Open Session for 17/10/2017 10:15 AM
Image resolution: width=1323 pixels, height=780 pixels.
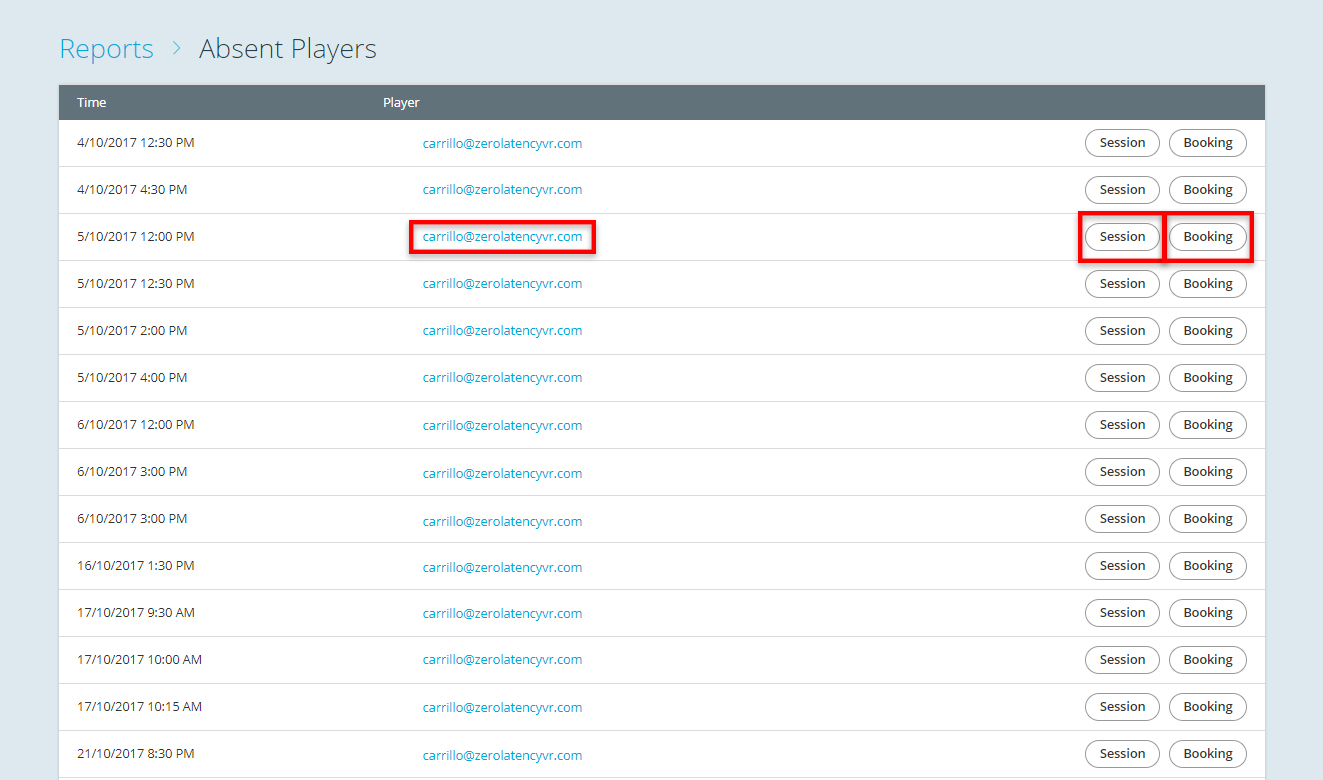pos(1122,707)
